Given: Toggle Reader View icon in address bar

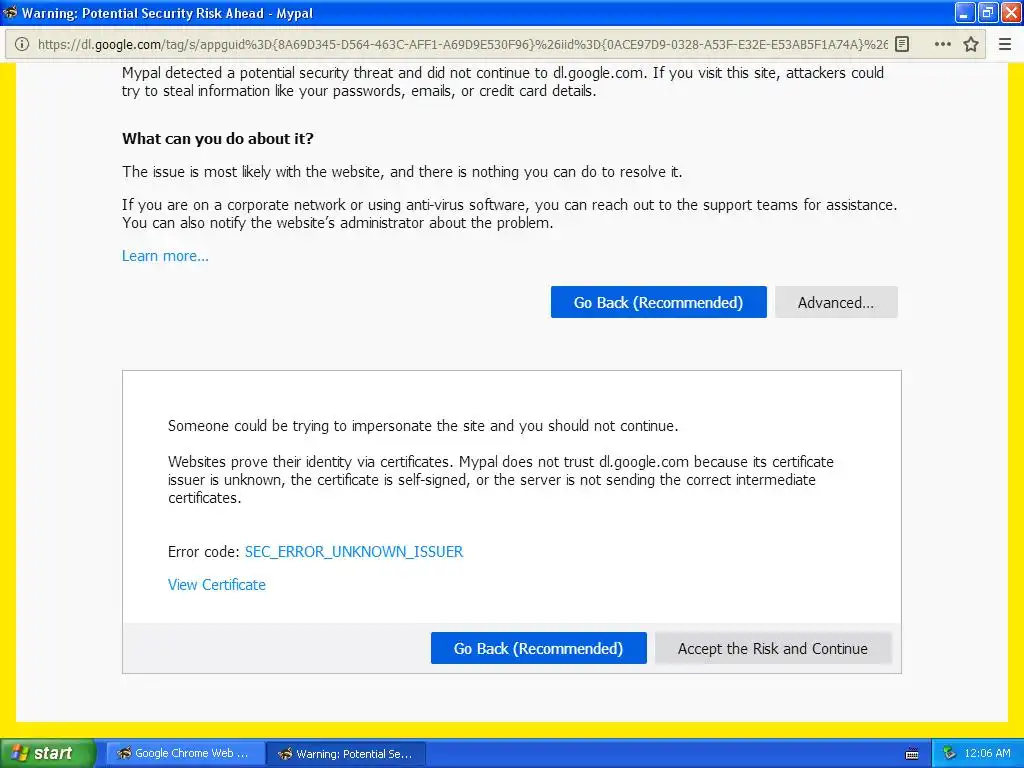Looking at the screenshot, I should 902,44.
